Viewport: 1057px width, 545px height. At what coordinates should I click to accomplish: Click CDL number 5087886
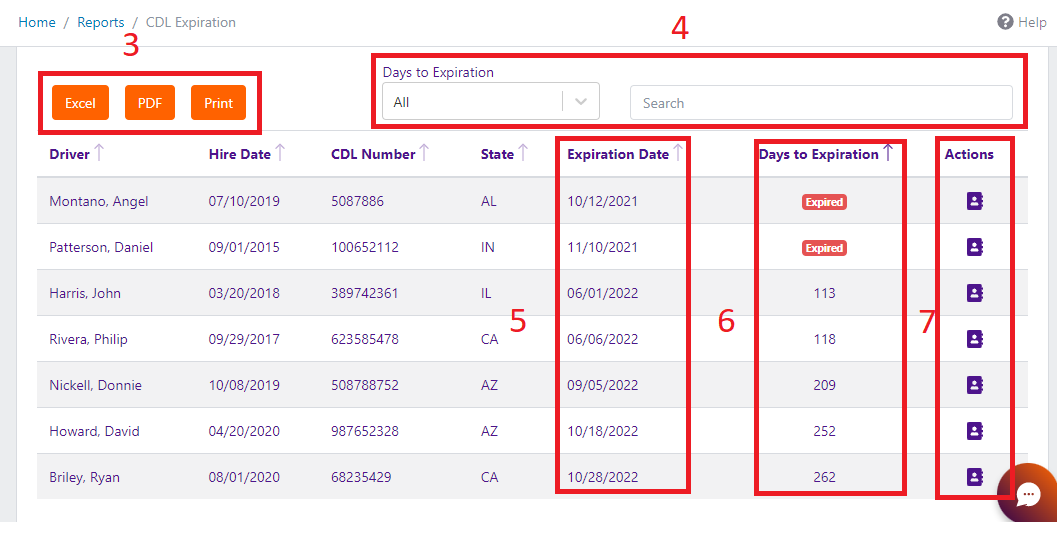357,201
